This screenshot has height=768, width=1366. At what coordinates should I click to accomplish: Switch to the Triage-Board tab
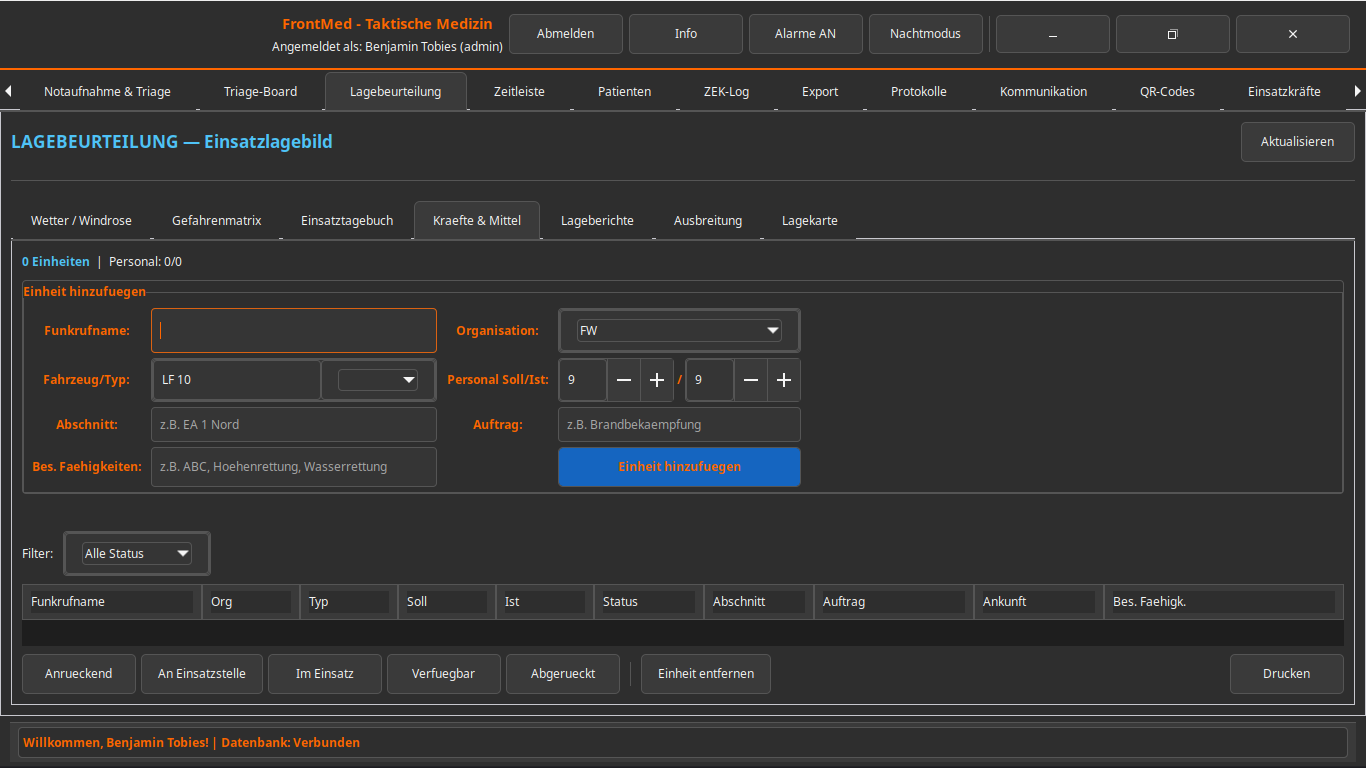click(260, 91)
